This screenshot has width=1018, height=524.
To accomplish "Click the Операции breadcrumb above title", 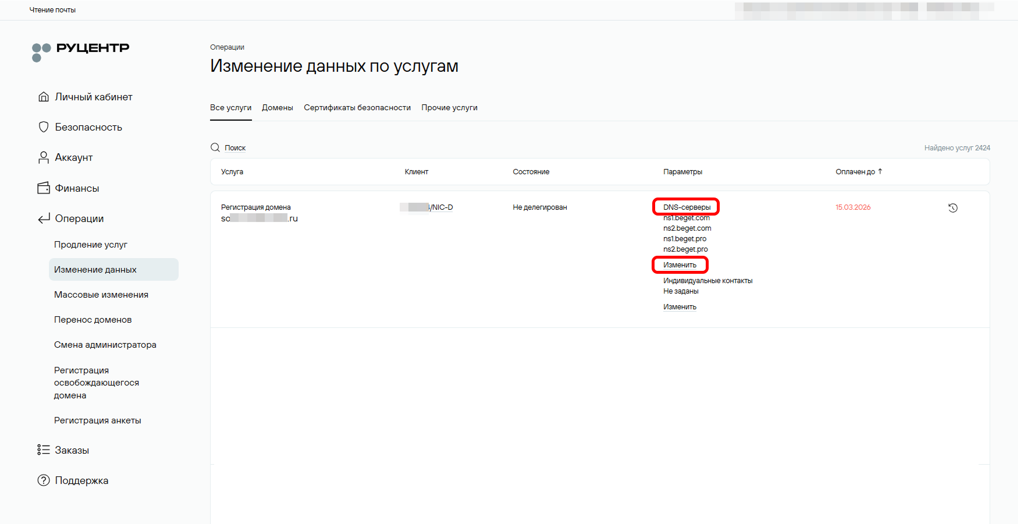I will click(227, 47).
